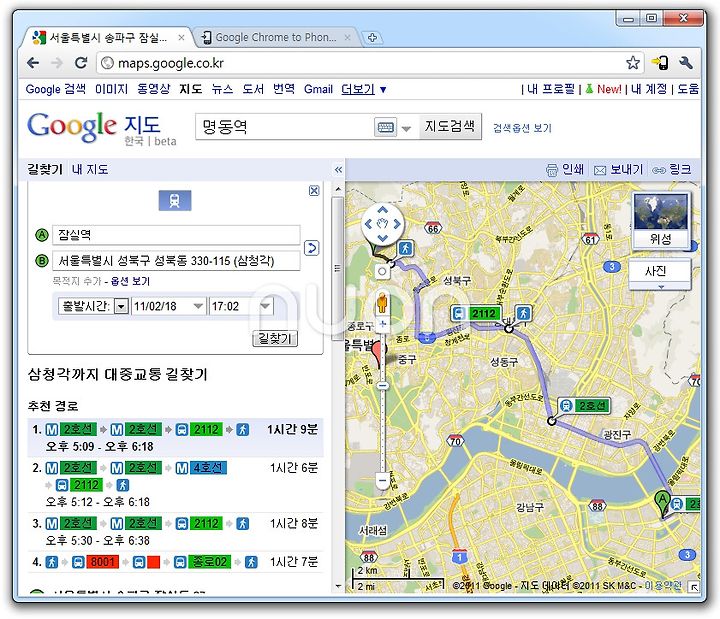
Task: Select the 서울특별시 송파구 잠실 tab
Action: coord(107,38)
